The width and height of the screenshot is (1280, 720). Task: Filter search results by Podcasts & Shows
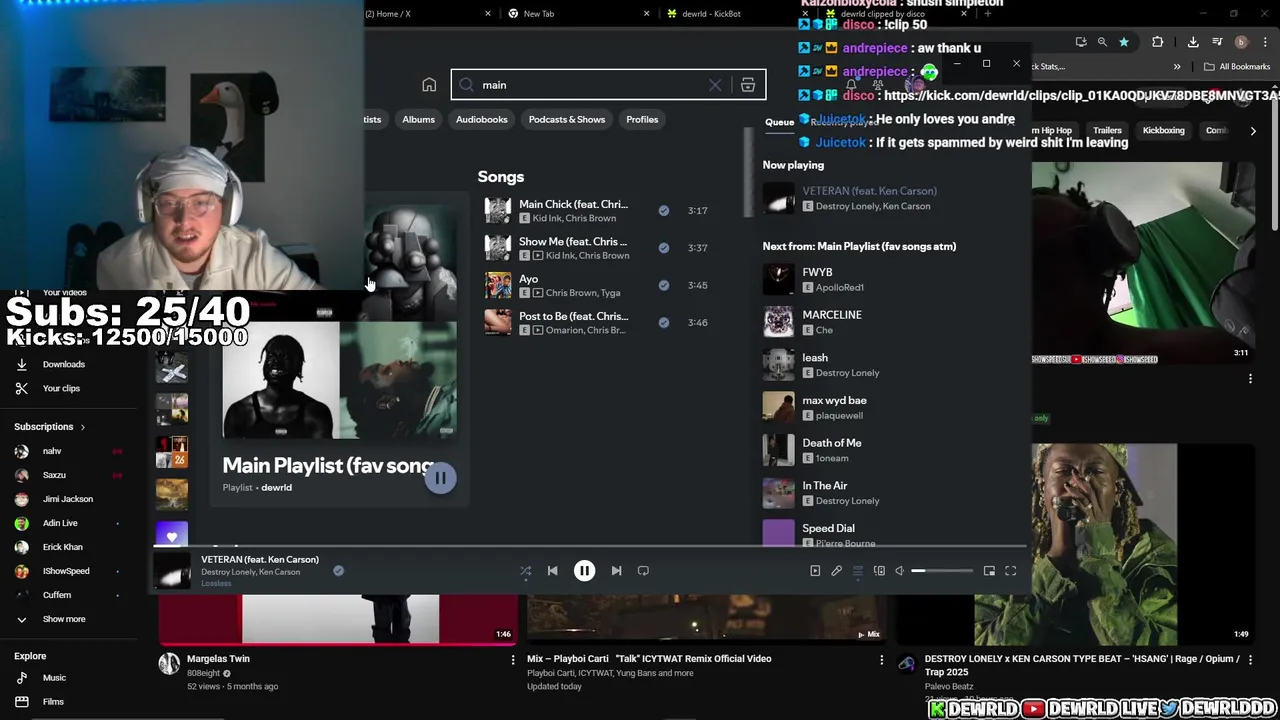click(x=566, y=120)
